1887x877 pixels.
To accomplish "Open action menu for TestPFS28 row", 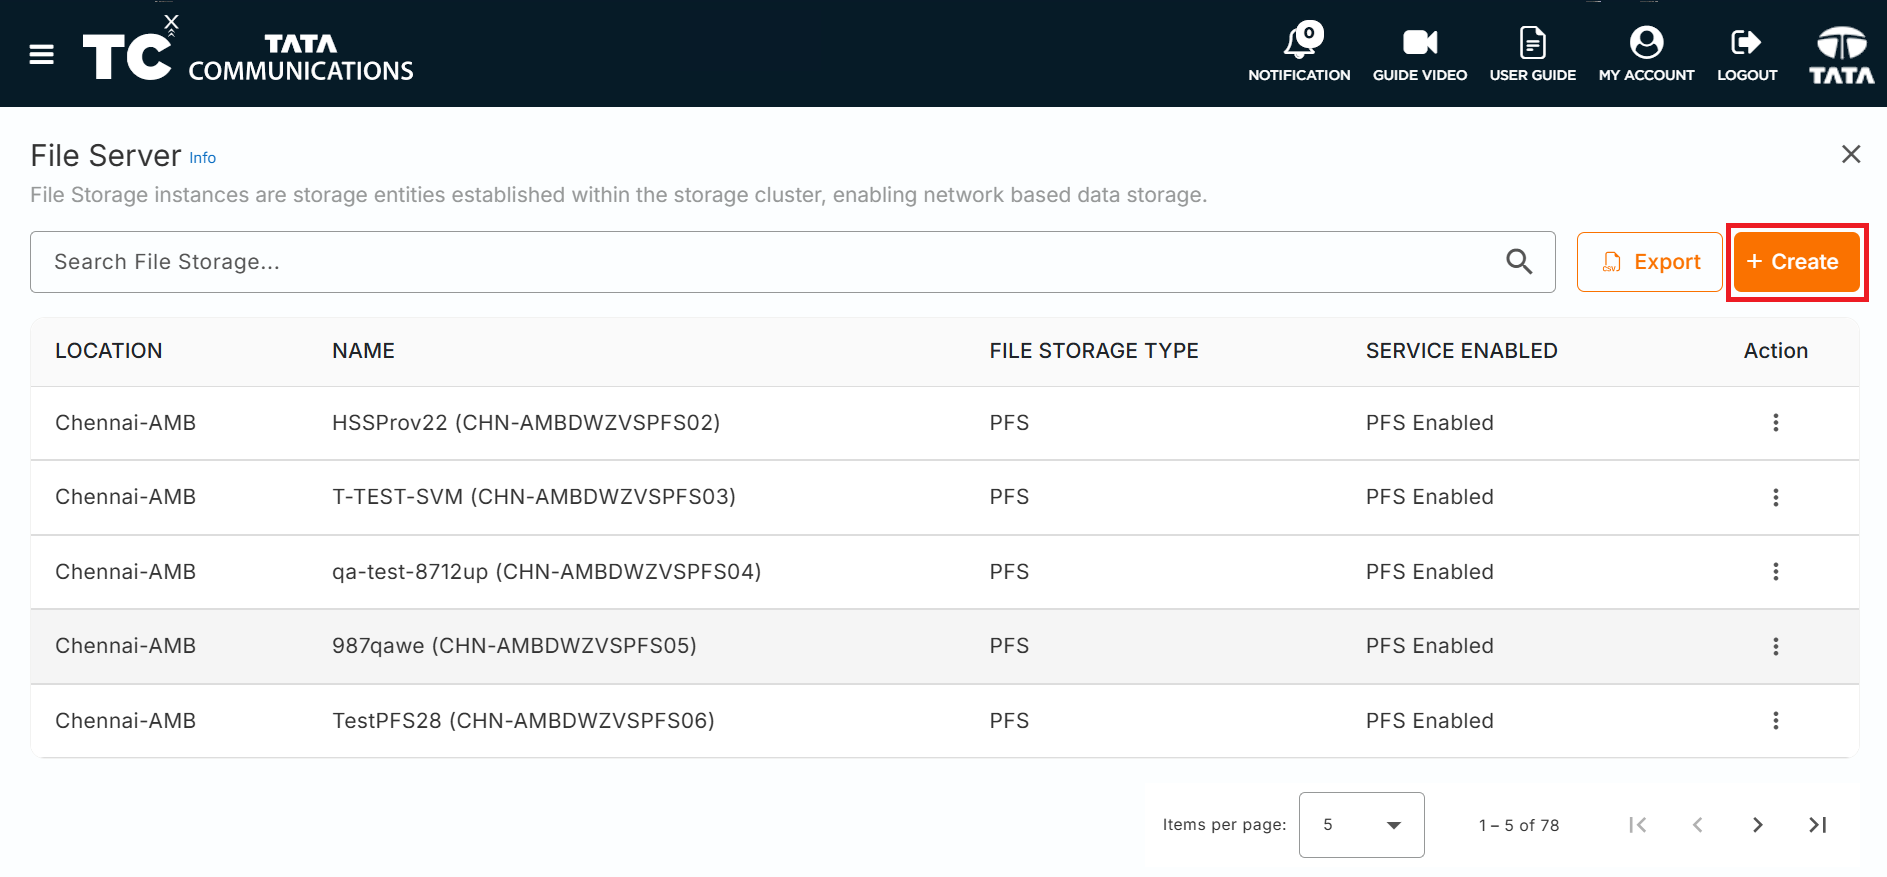I will coord(1776,721).
